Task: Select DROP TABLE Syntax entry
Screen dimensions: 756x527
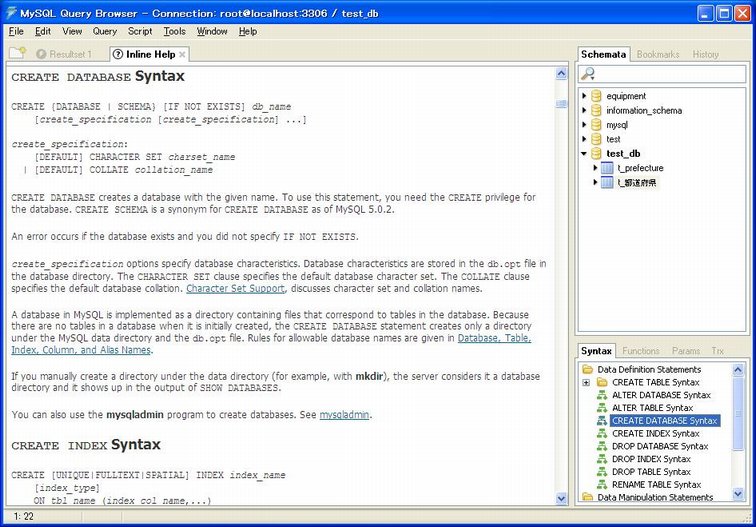Action: coord(651,472)
